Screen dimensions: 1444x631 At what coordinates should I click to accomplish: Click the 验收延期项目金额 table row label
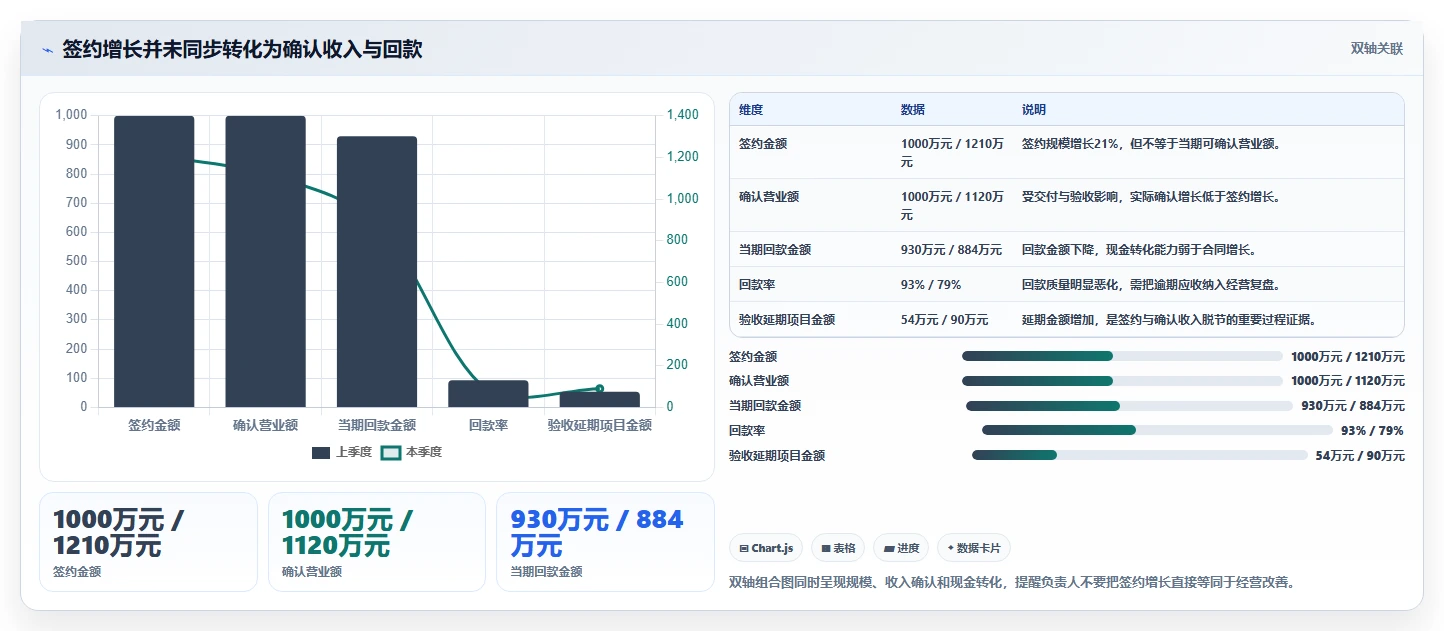pyautogui.click(x=787, y=320)
